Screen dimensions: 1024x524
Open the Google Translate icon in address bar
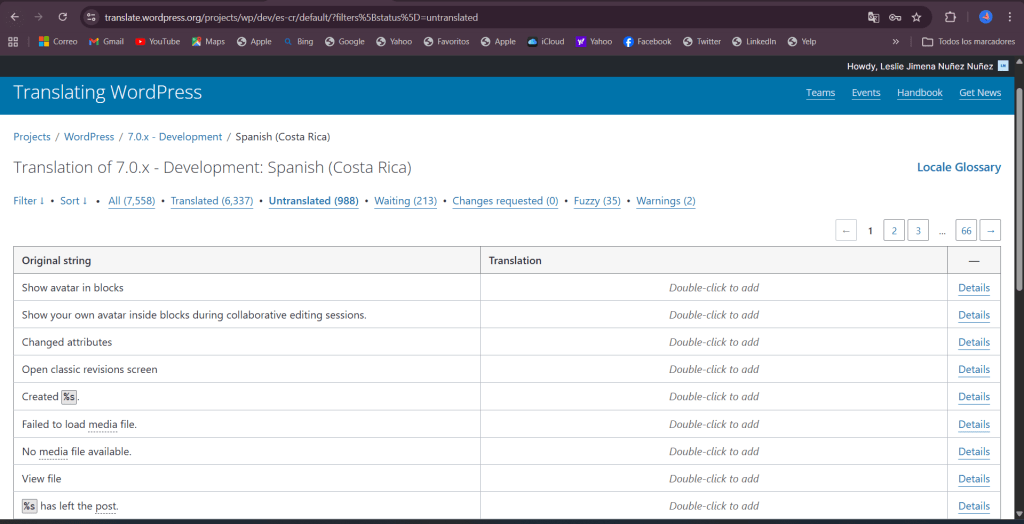pos(873,17)
